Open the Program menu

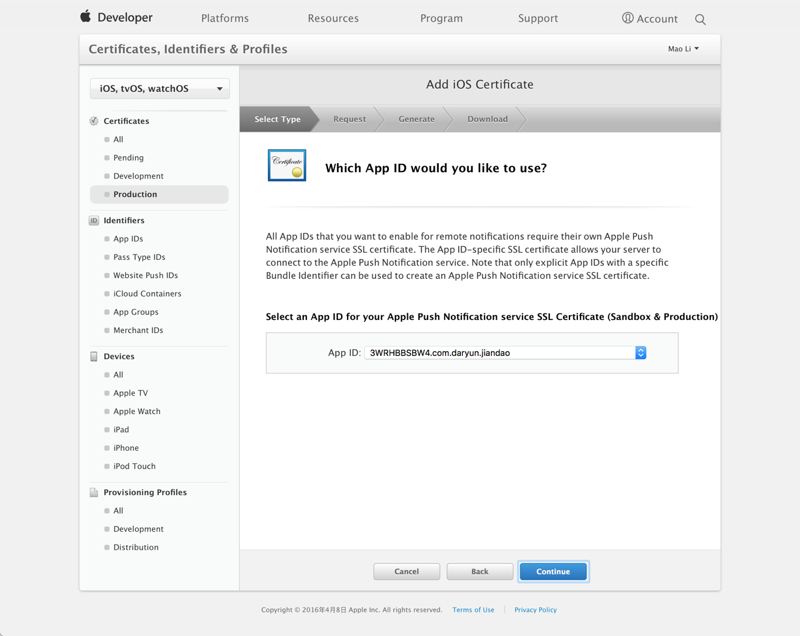click(441, 18)
